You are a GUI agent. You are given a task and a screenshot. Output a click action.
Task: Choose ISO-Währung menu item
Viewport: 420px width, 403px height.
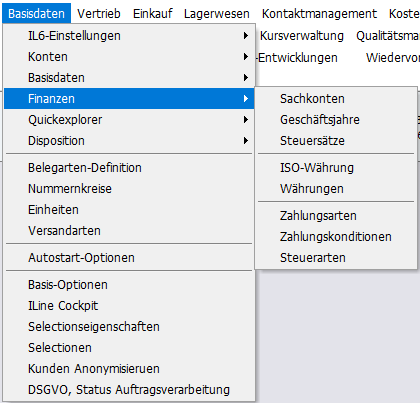click(x=336, y=168)
